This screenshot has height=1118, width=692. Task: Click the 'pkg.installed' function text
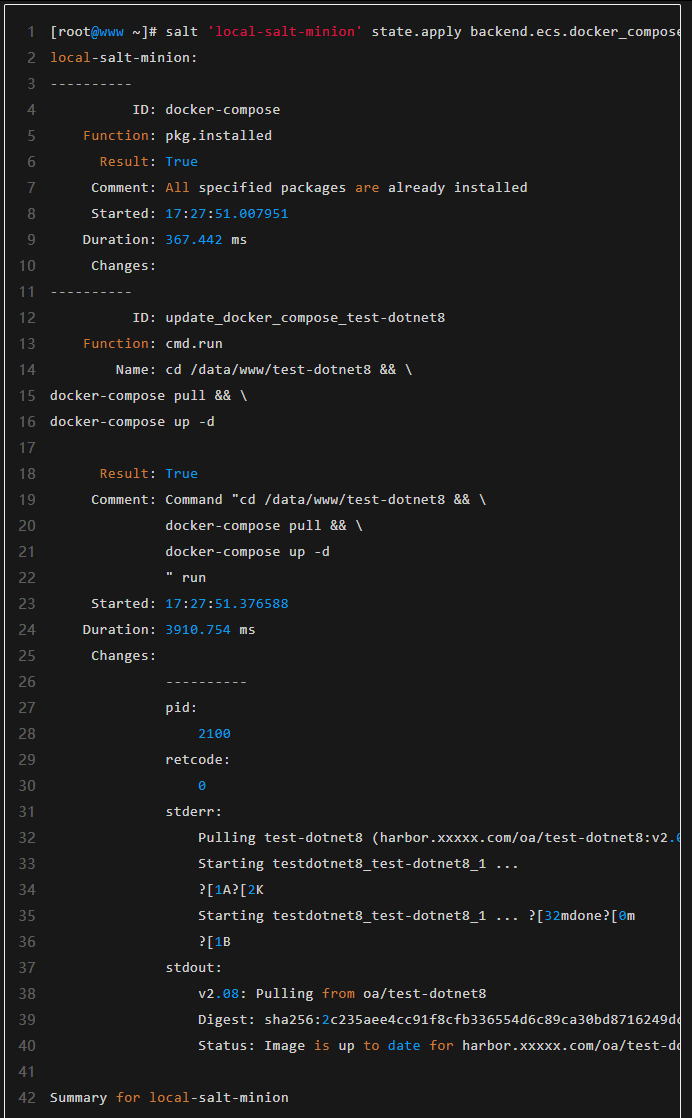pos(218,136)
